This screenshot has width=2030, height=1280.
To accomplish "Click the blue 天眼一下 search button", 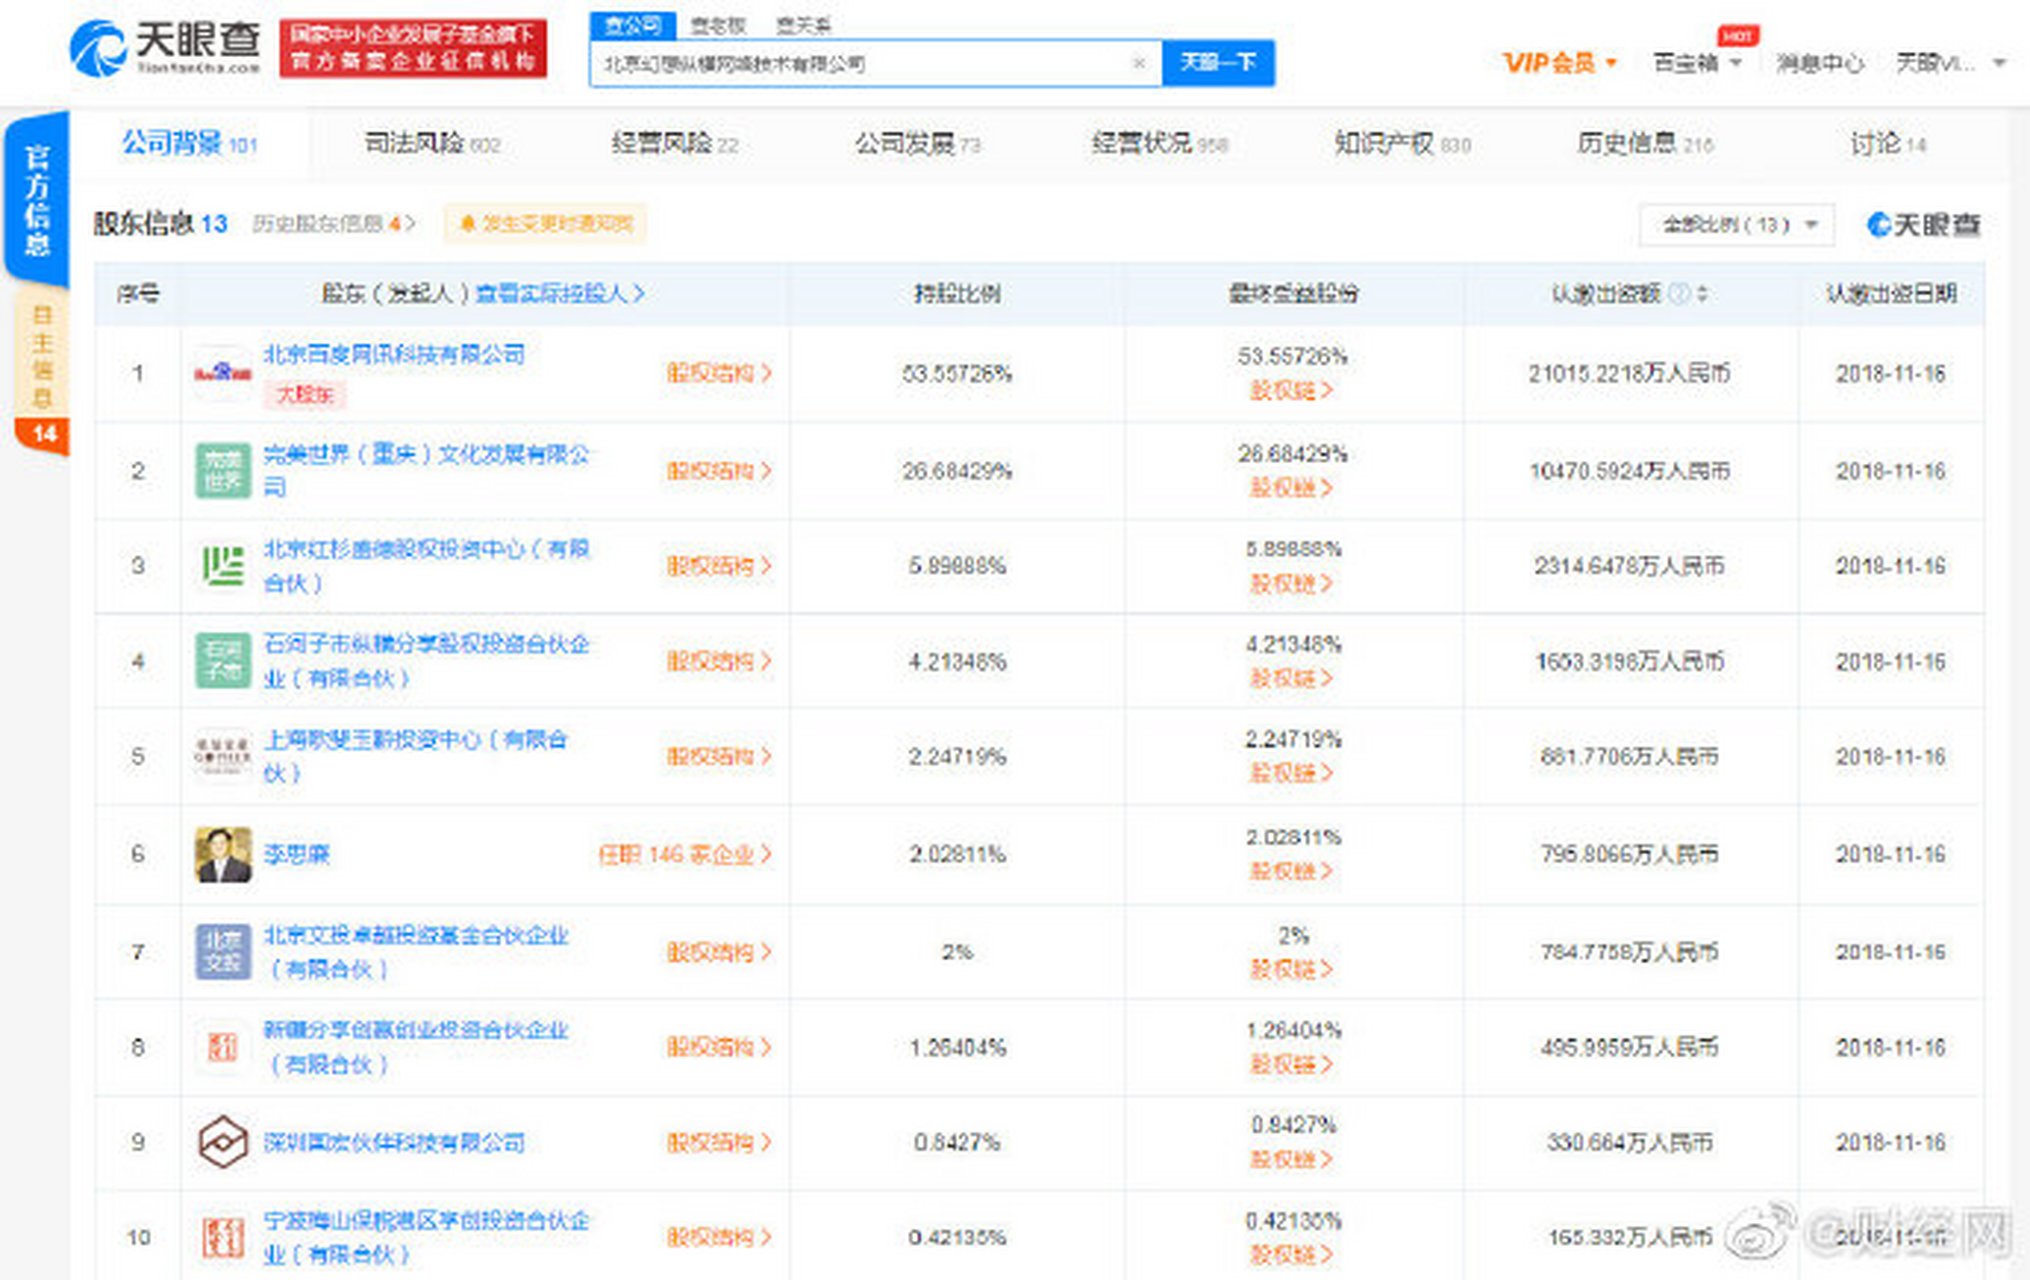I will click(1218, 63).
